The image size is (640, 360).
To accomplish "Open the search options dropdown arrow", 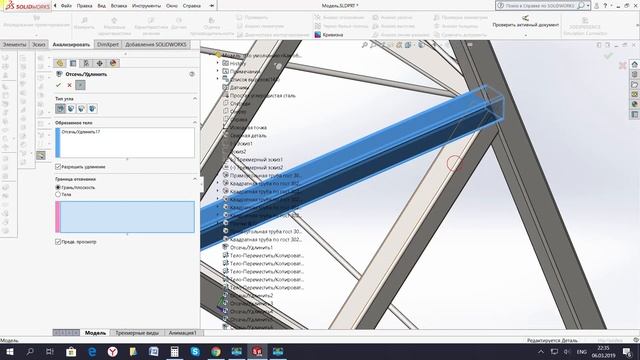I will (x=588, y=6).
